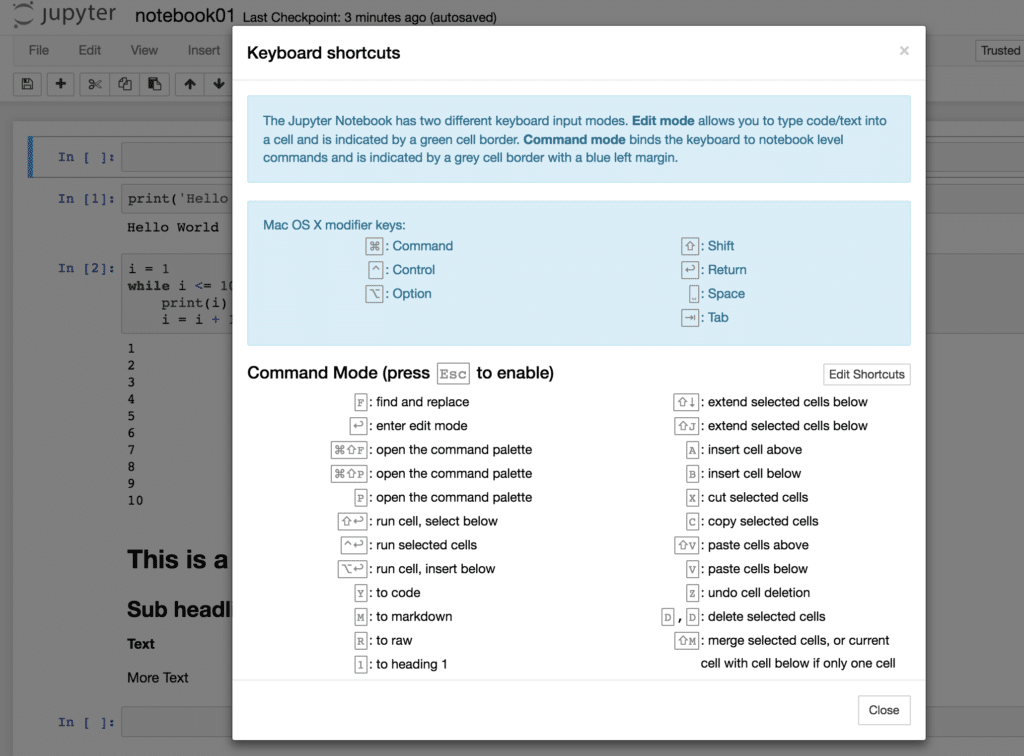The width and height of the screenshot is (1024, 756).
Task: Click 'copy selected cells' shortcut text
Action: (763, 521)
